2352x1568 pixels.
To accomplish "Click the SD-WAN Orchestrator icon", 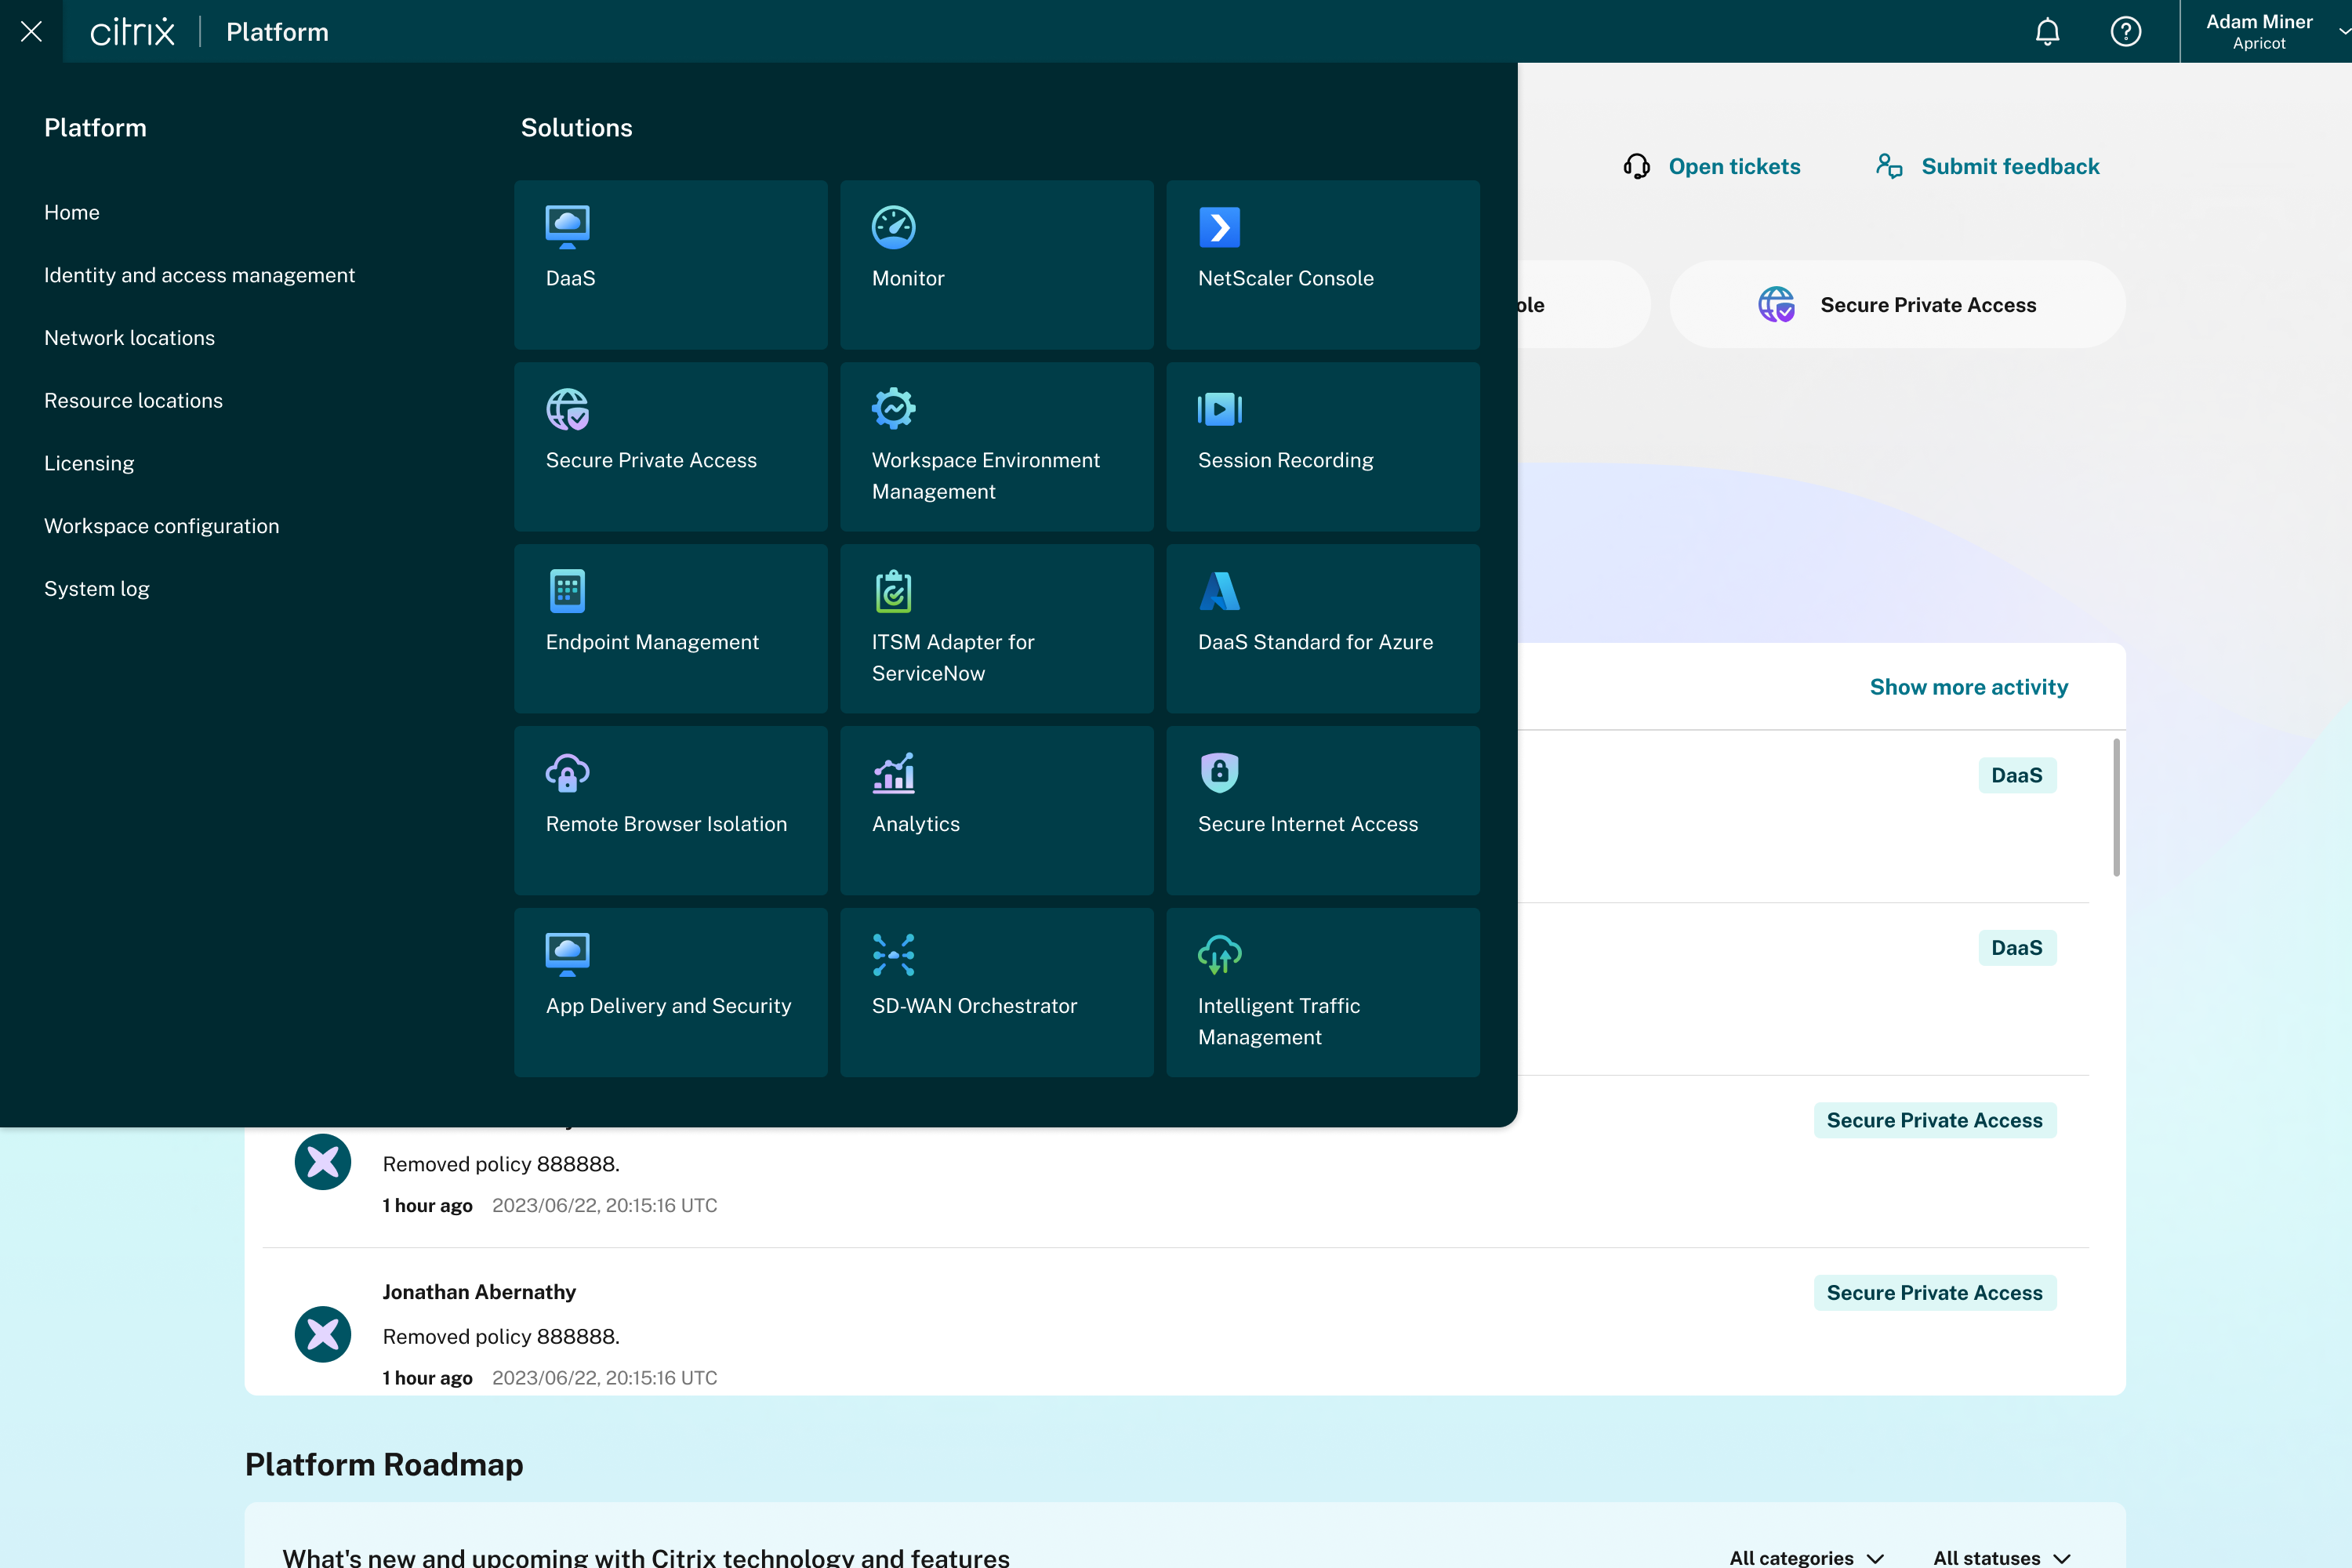I will [x=893, y=955].
